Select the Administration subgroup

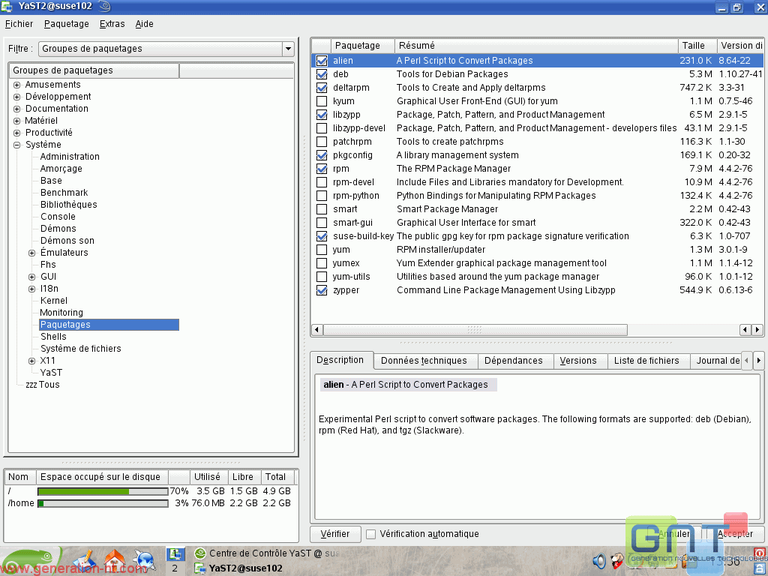pyautogui.click(x=70, y=157)
